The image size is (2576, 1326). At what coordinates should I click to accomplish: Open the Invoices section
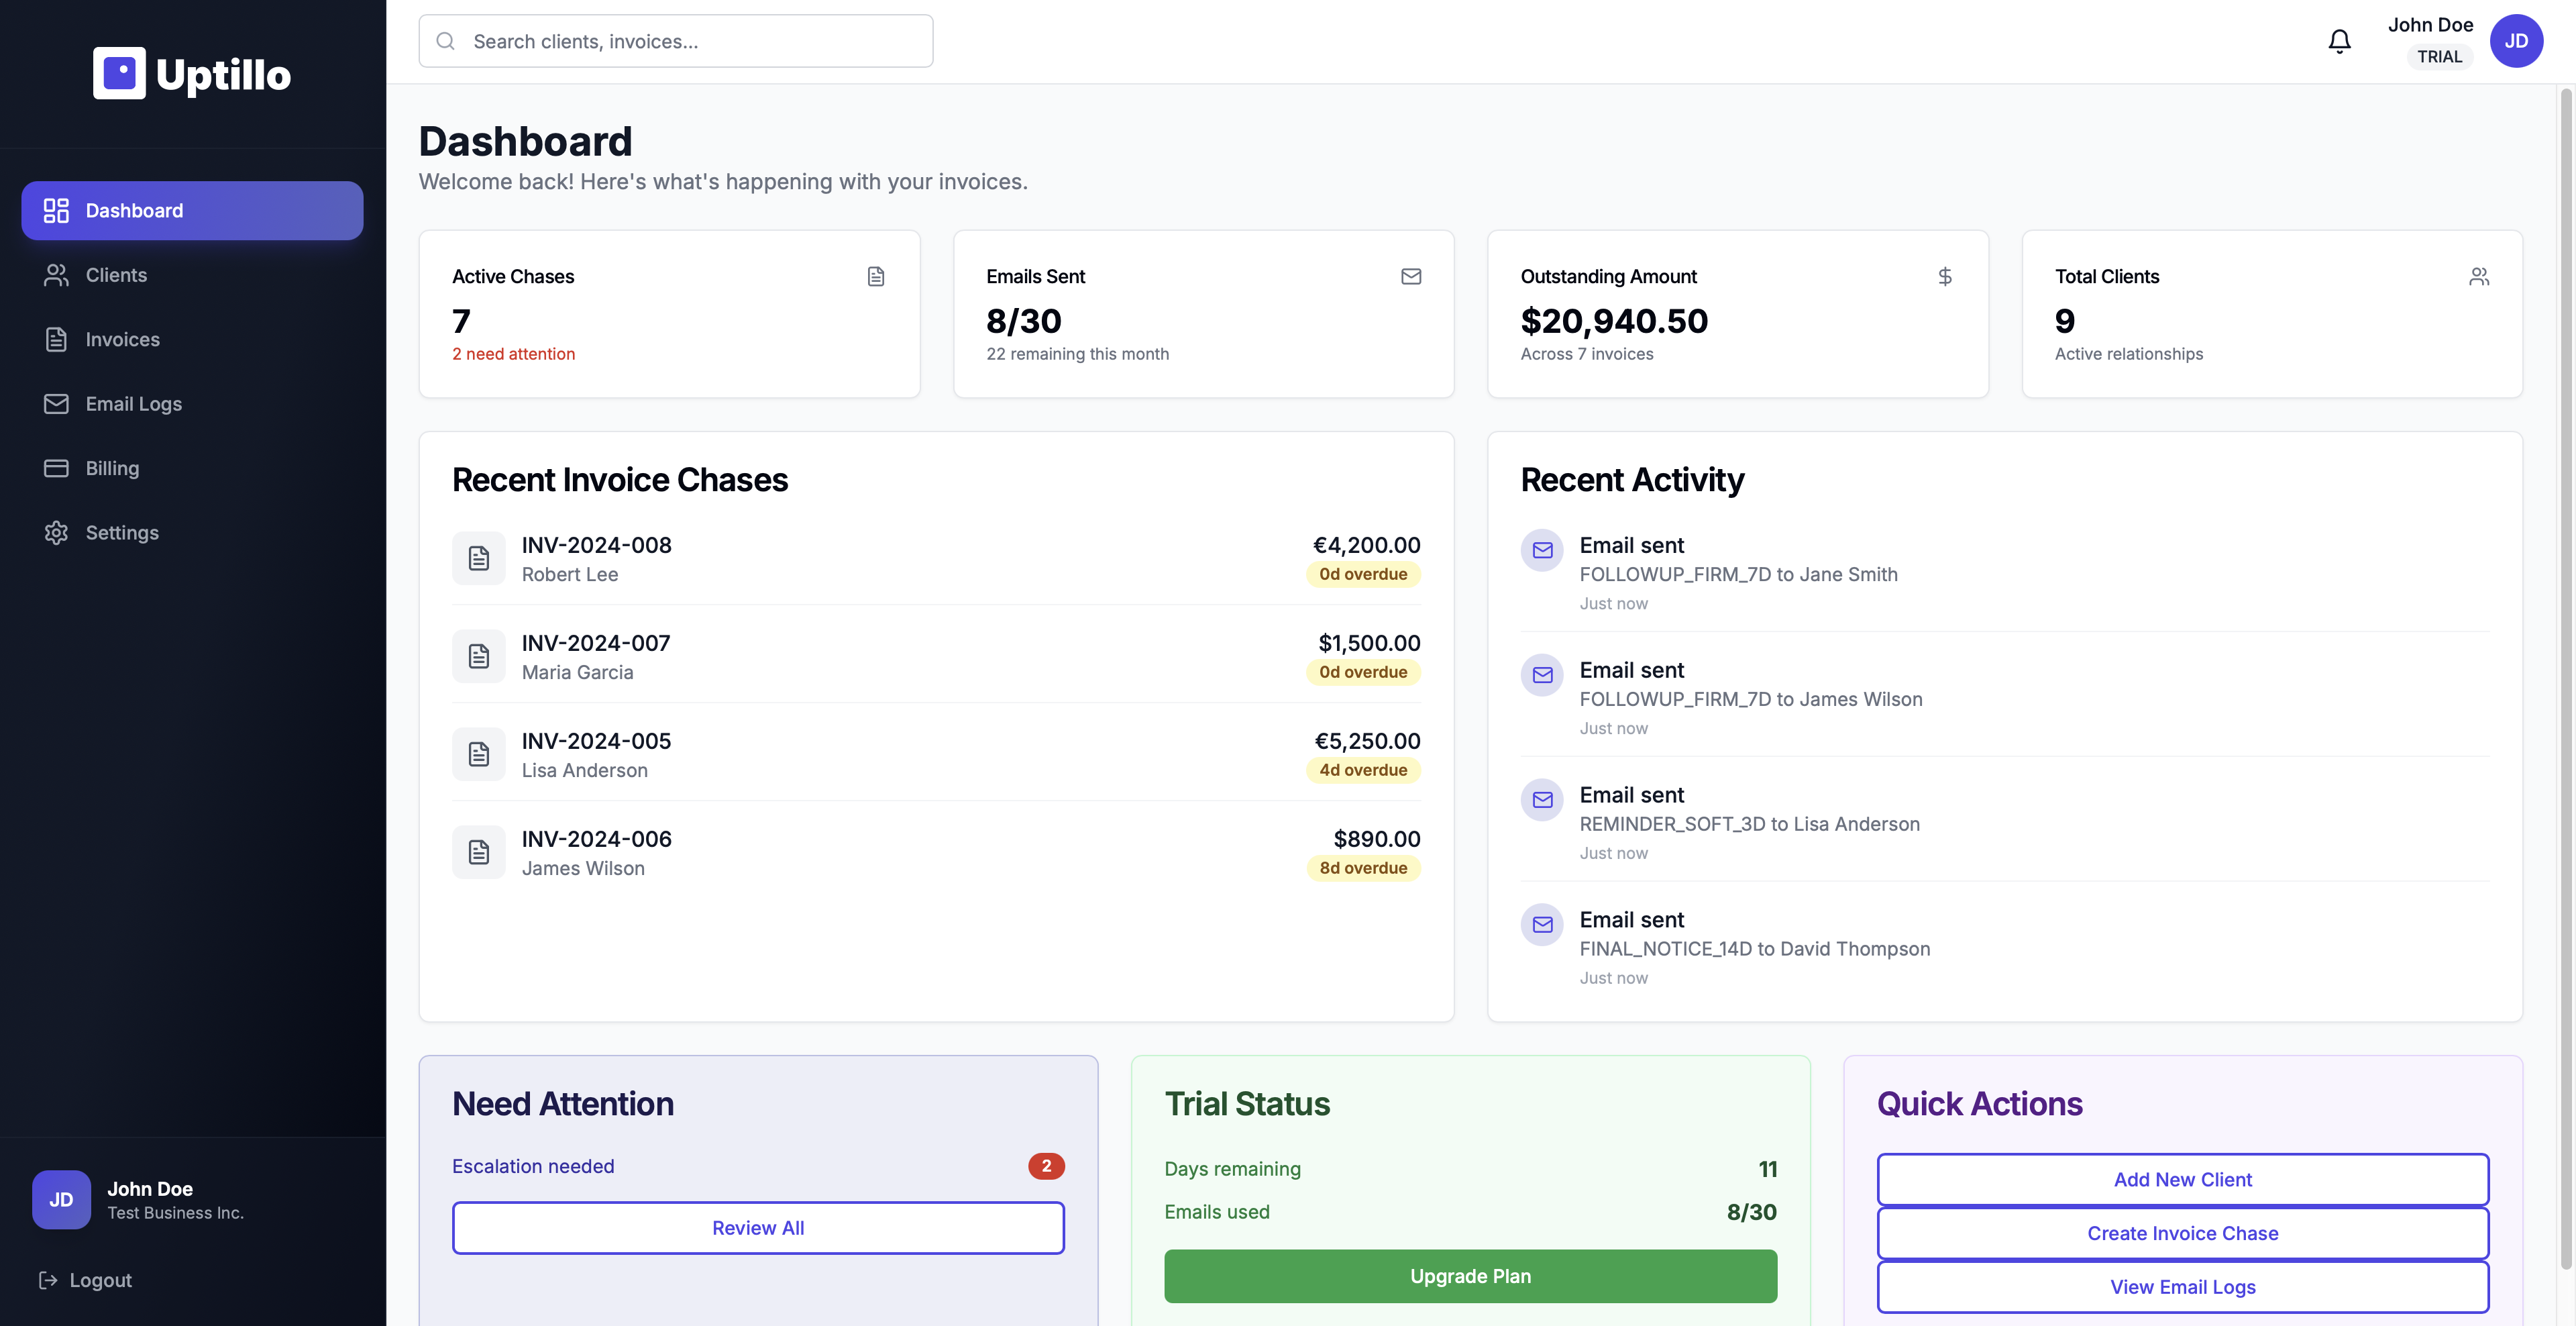[x=192, y=339]
